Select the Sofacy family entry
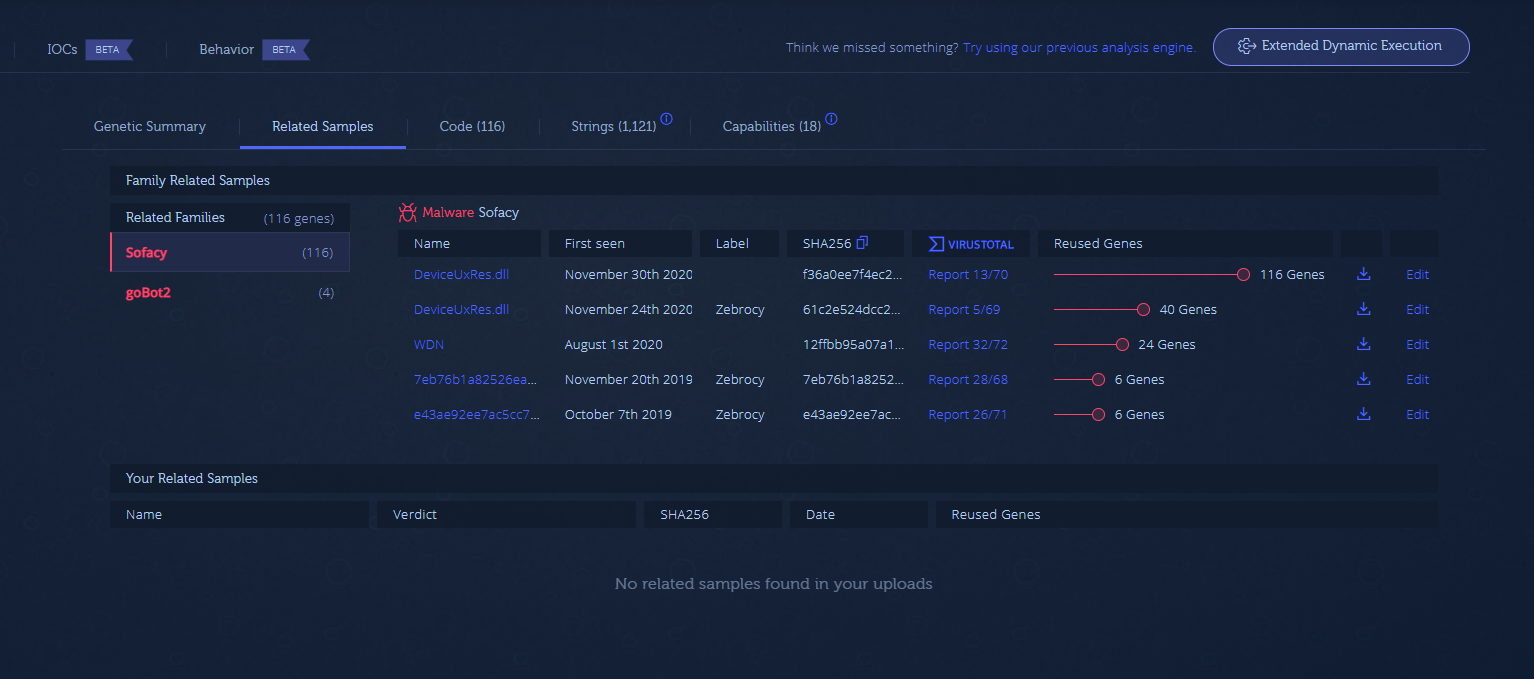The image size is (1534, 679). (146, 253)
